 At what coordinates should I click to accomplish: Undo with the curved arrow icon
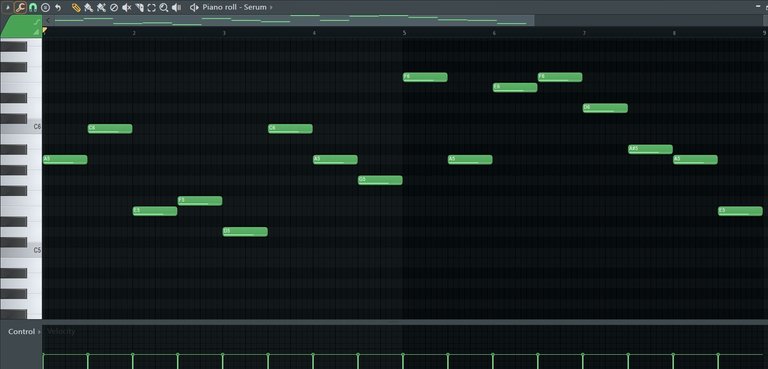[58, 7]
